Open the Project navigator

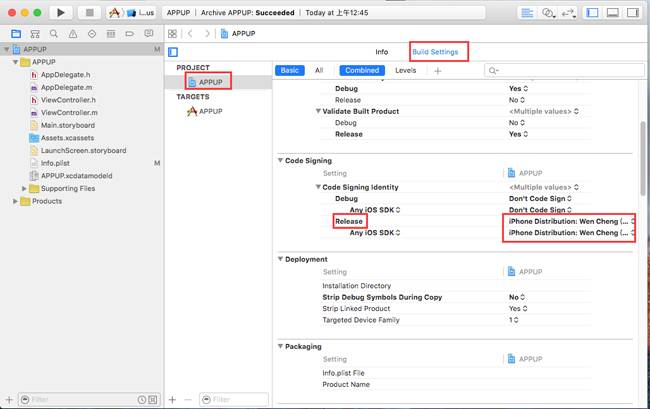[x=16, y=34]
